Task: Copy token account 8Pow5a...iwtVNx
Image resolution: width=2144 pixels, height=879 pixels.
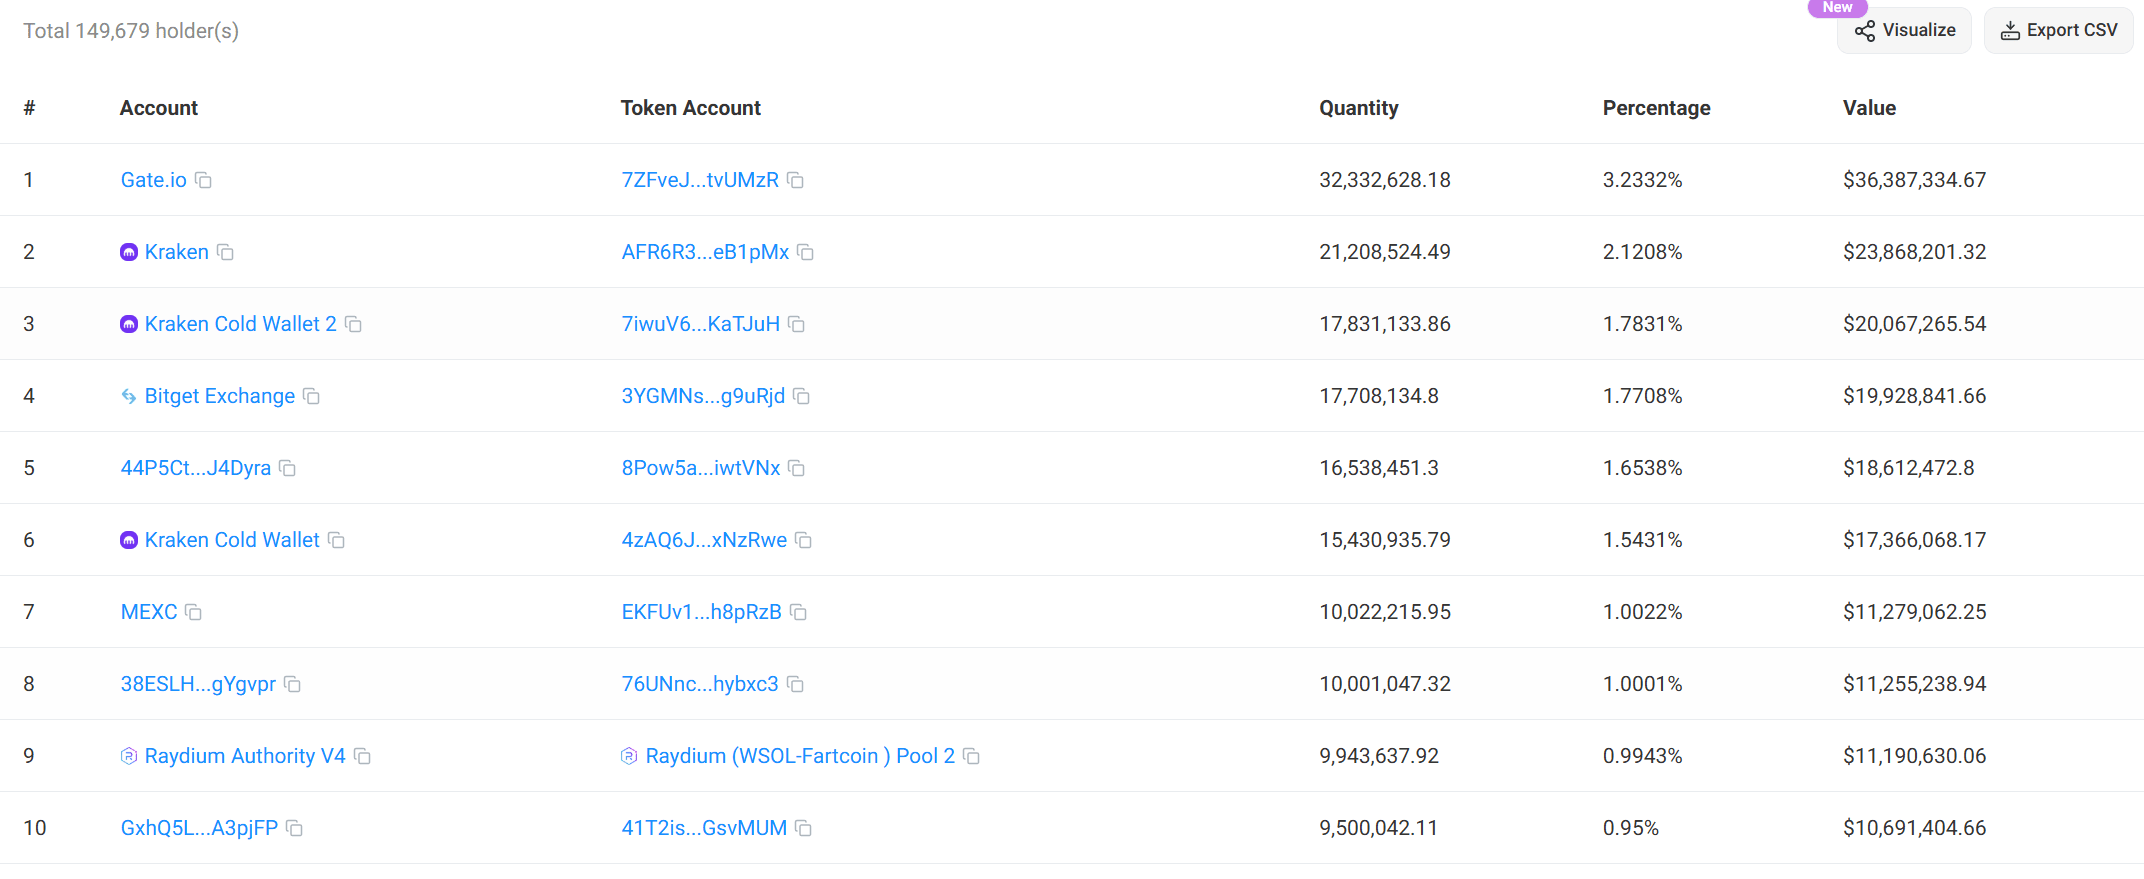Action: point(796,468)
